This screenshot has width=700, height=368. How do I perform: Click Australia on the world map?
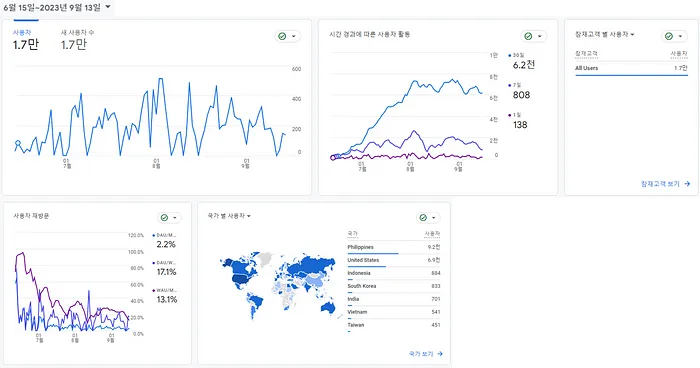coord(328,307)
